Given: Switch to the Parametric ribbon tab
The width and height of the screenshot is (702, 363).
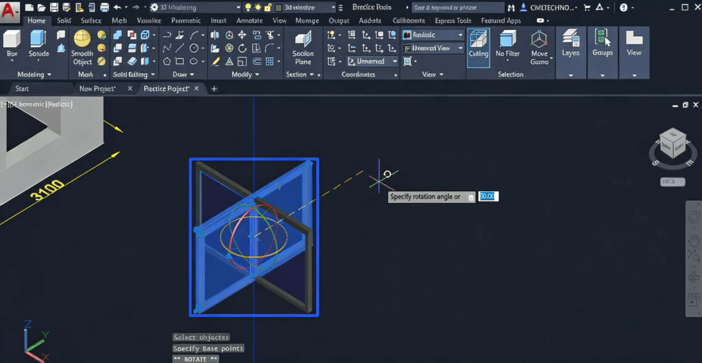Looking at the screenshot, I should pyautogui.click(x=186, y=21).
